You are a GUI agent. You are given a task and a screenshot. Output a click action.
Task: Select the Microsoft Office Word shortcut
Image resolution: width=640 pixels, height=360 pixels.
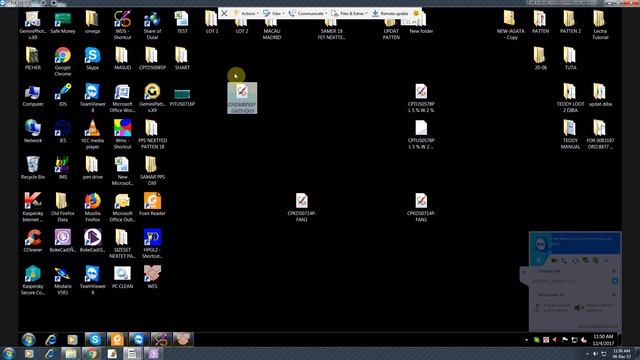coord(122,98)
